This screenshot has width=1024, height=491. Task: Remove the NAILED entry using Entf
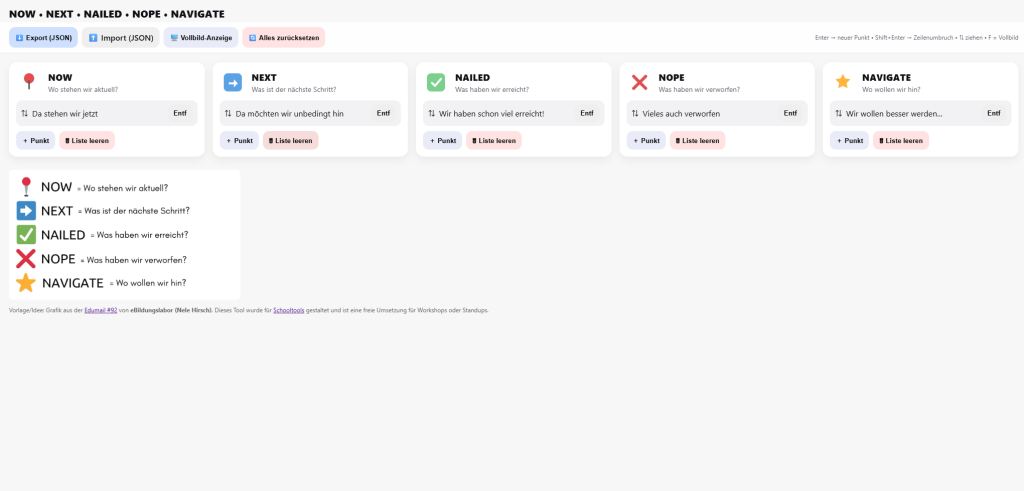[587, 114]
